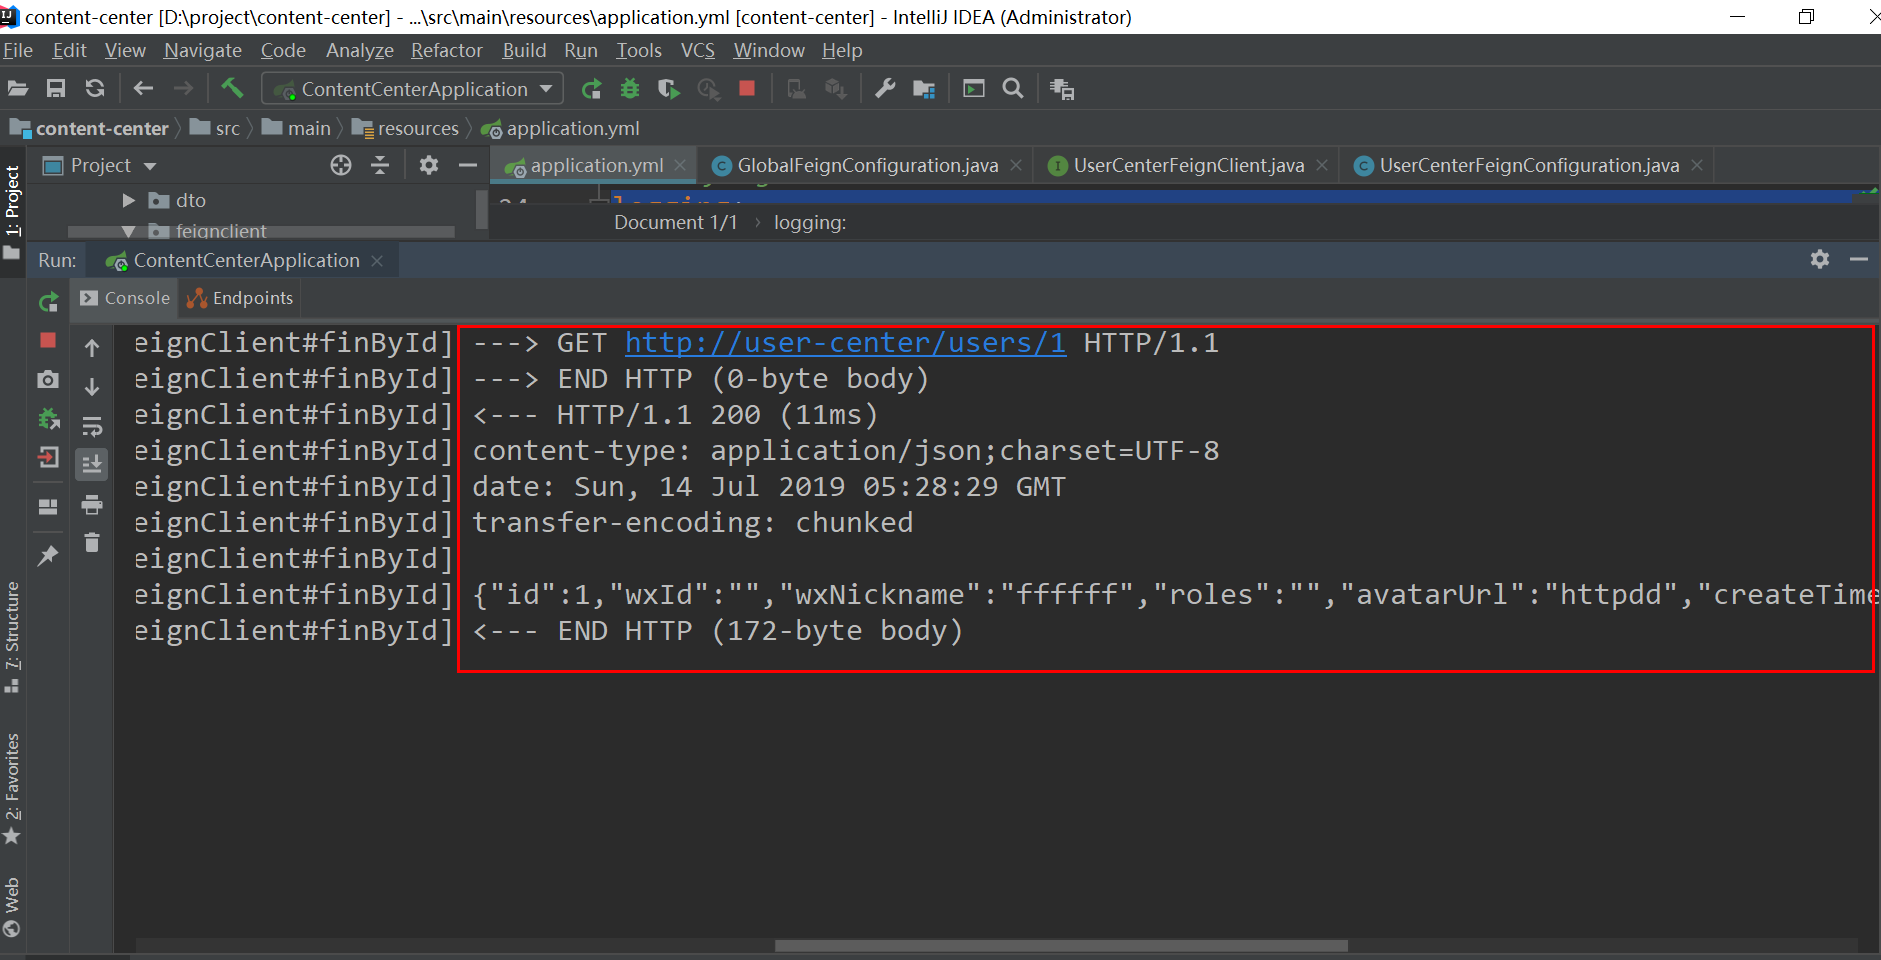Hide the Run tool window
The height and width of the screenshot is (960, 1881).
(x=1859, y=259)
